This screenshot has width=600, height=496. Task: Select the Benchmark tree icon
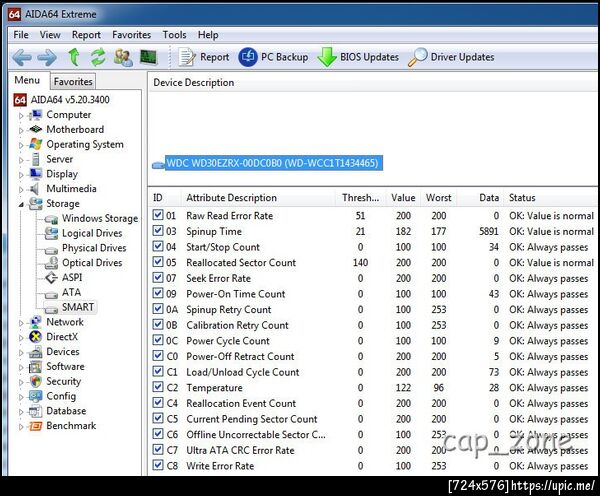(x=36, y=426)
